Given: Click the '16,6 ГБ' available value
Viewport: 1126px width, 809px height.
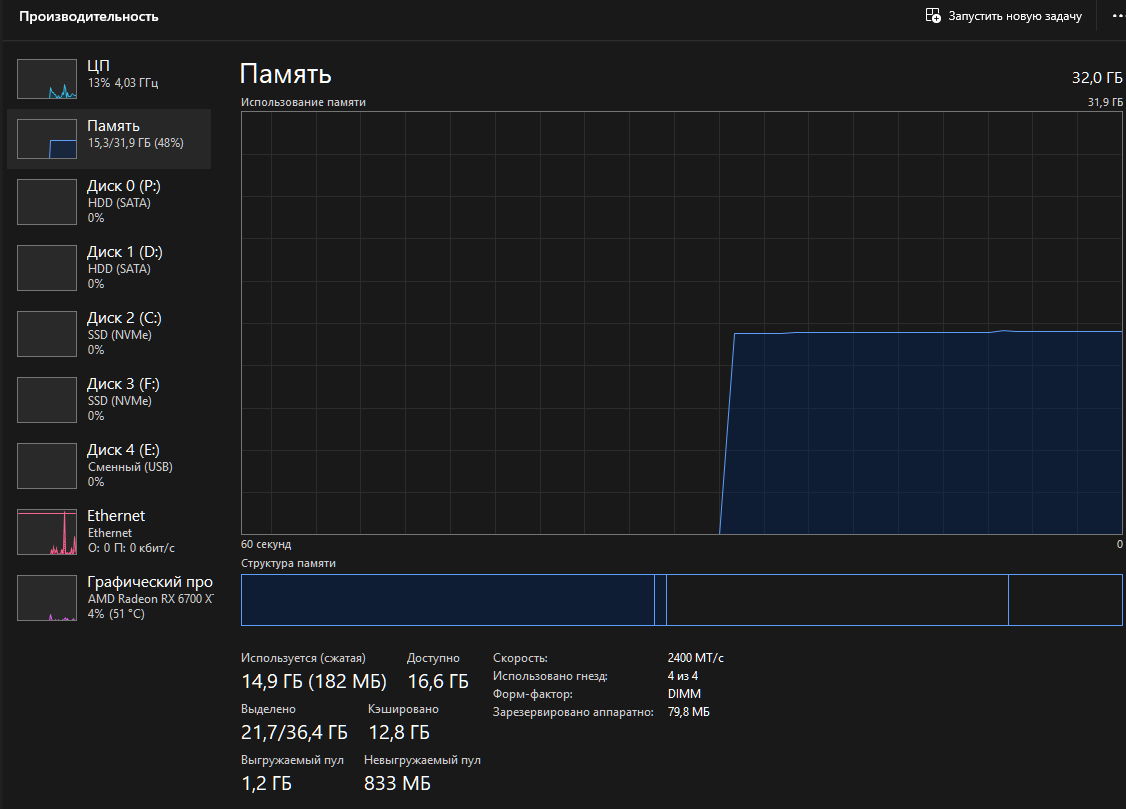Looking at the screenshot, I should click(x=438, y=681).
